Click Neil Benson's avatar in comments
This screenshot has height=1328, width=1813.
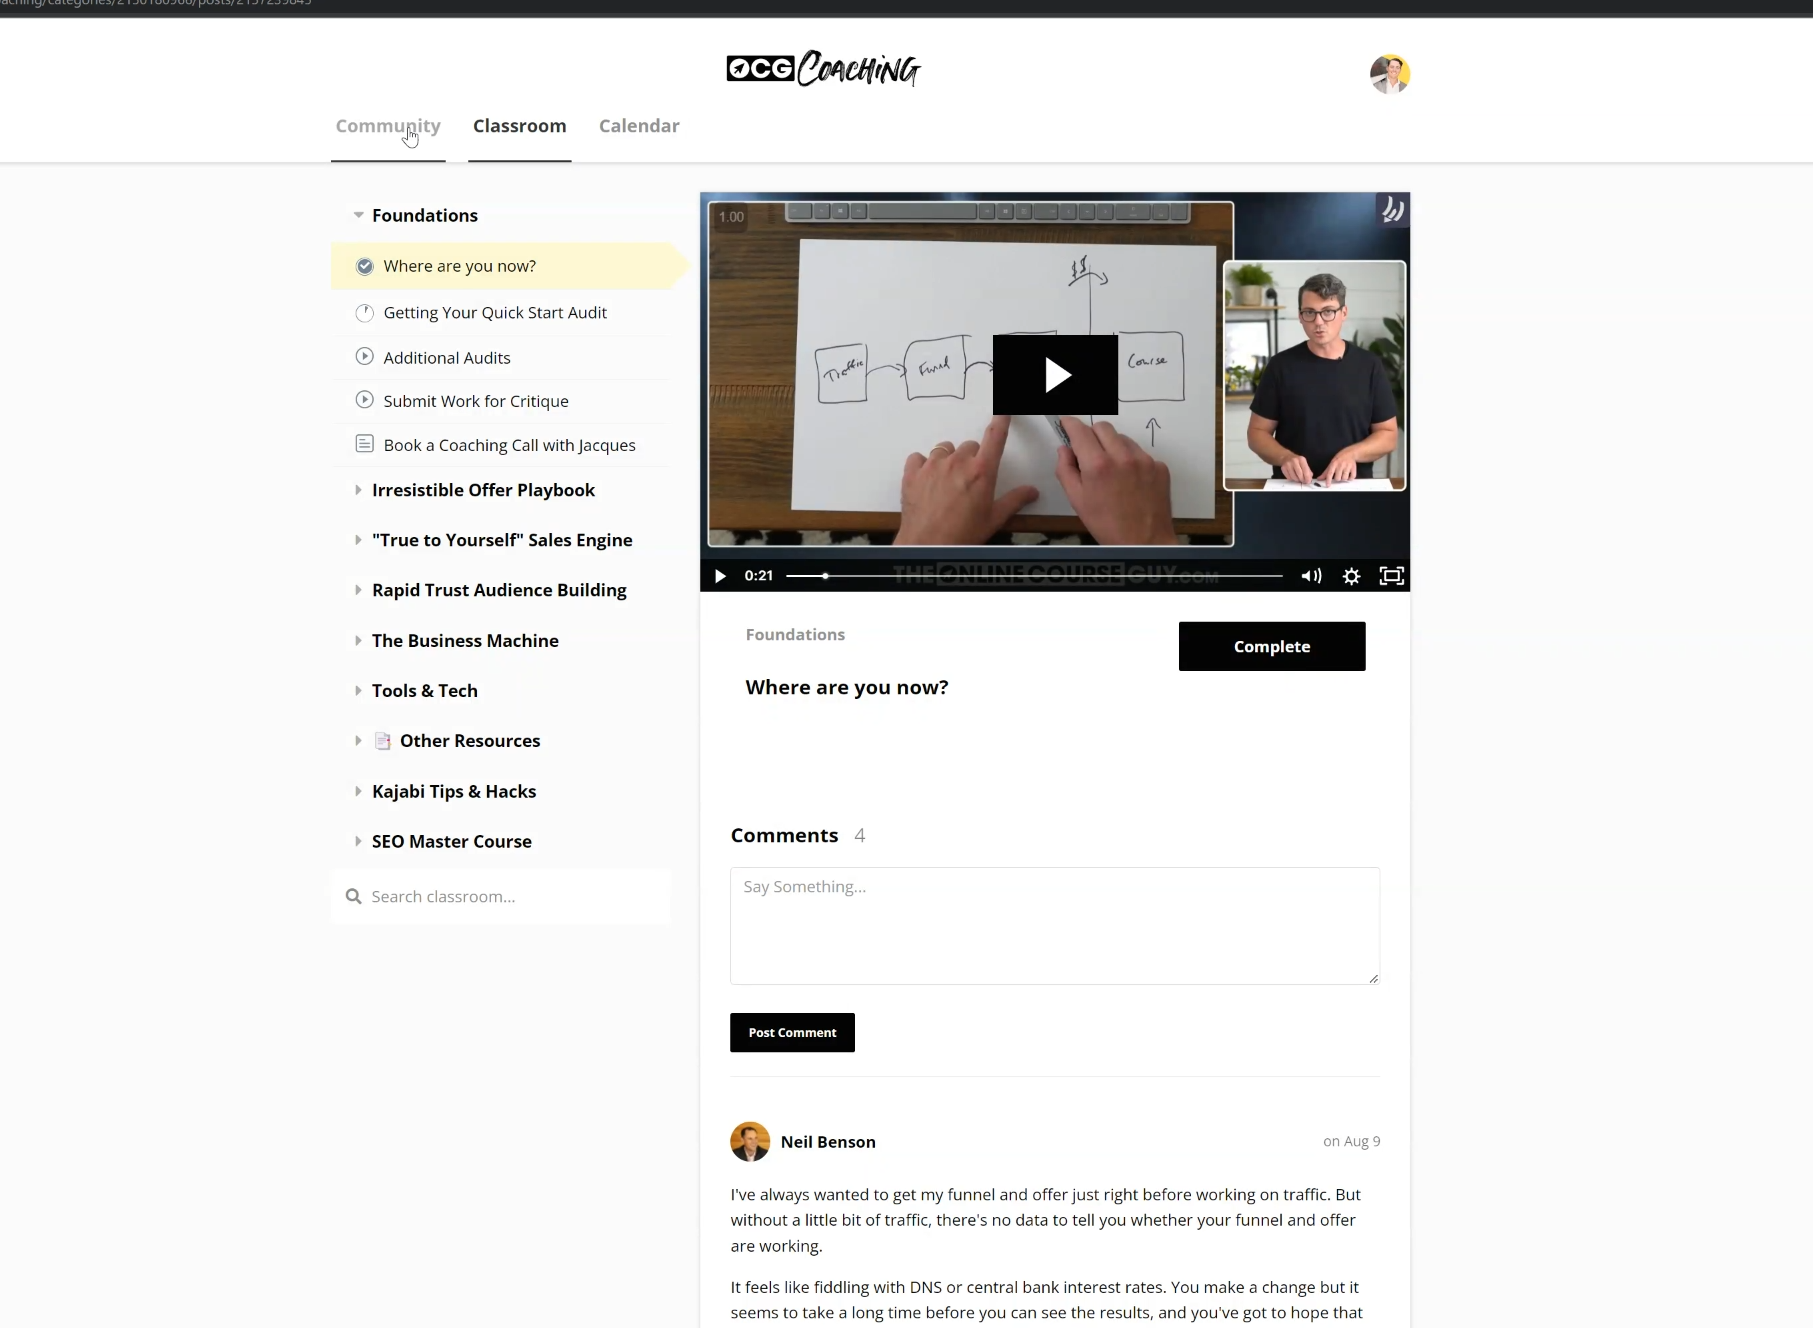tap(750, 1141)
